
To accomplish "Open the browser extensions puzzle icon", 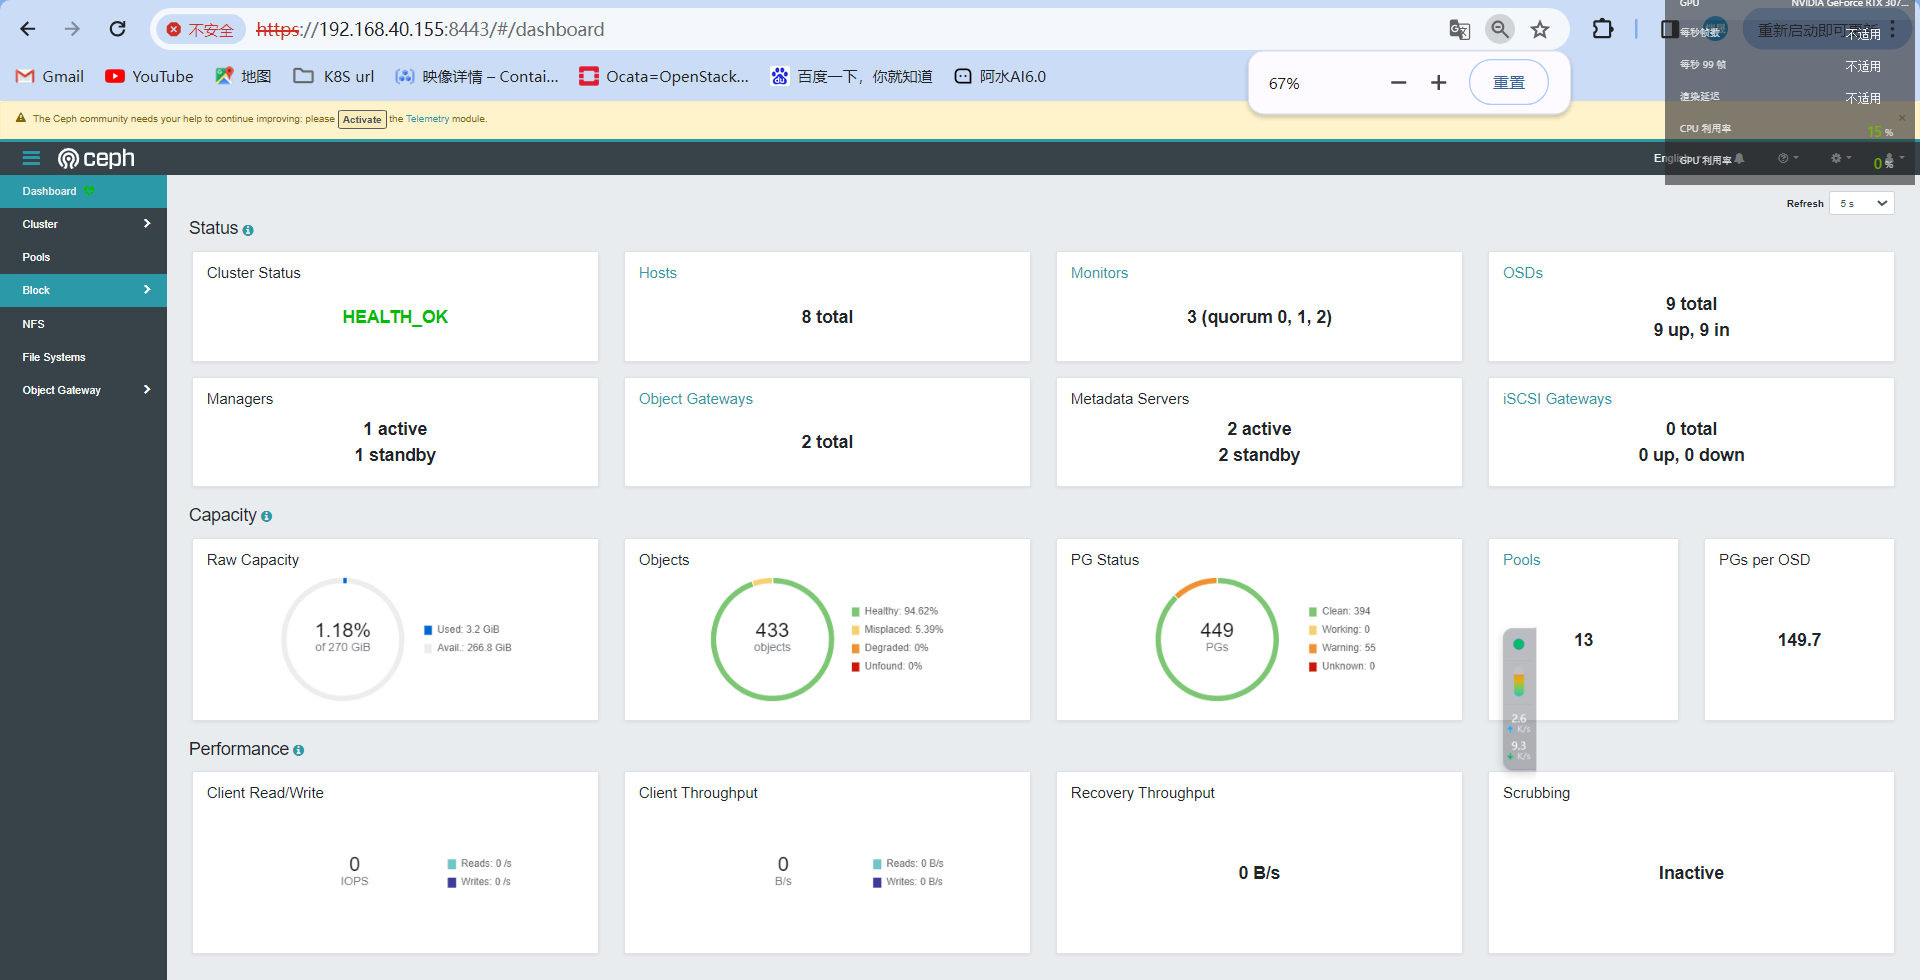I will [x=1603, y=29].
